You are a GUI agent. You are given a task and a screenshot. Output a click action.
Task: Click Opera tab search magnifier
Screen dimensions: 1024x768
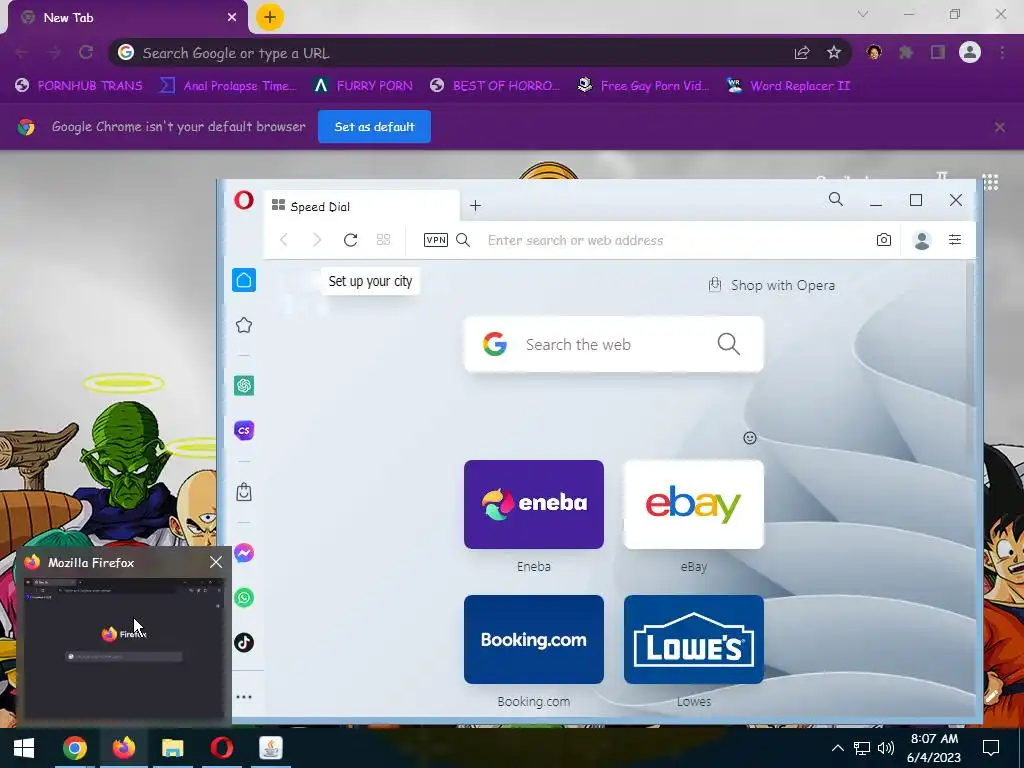click(835, 199)
